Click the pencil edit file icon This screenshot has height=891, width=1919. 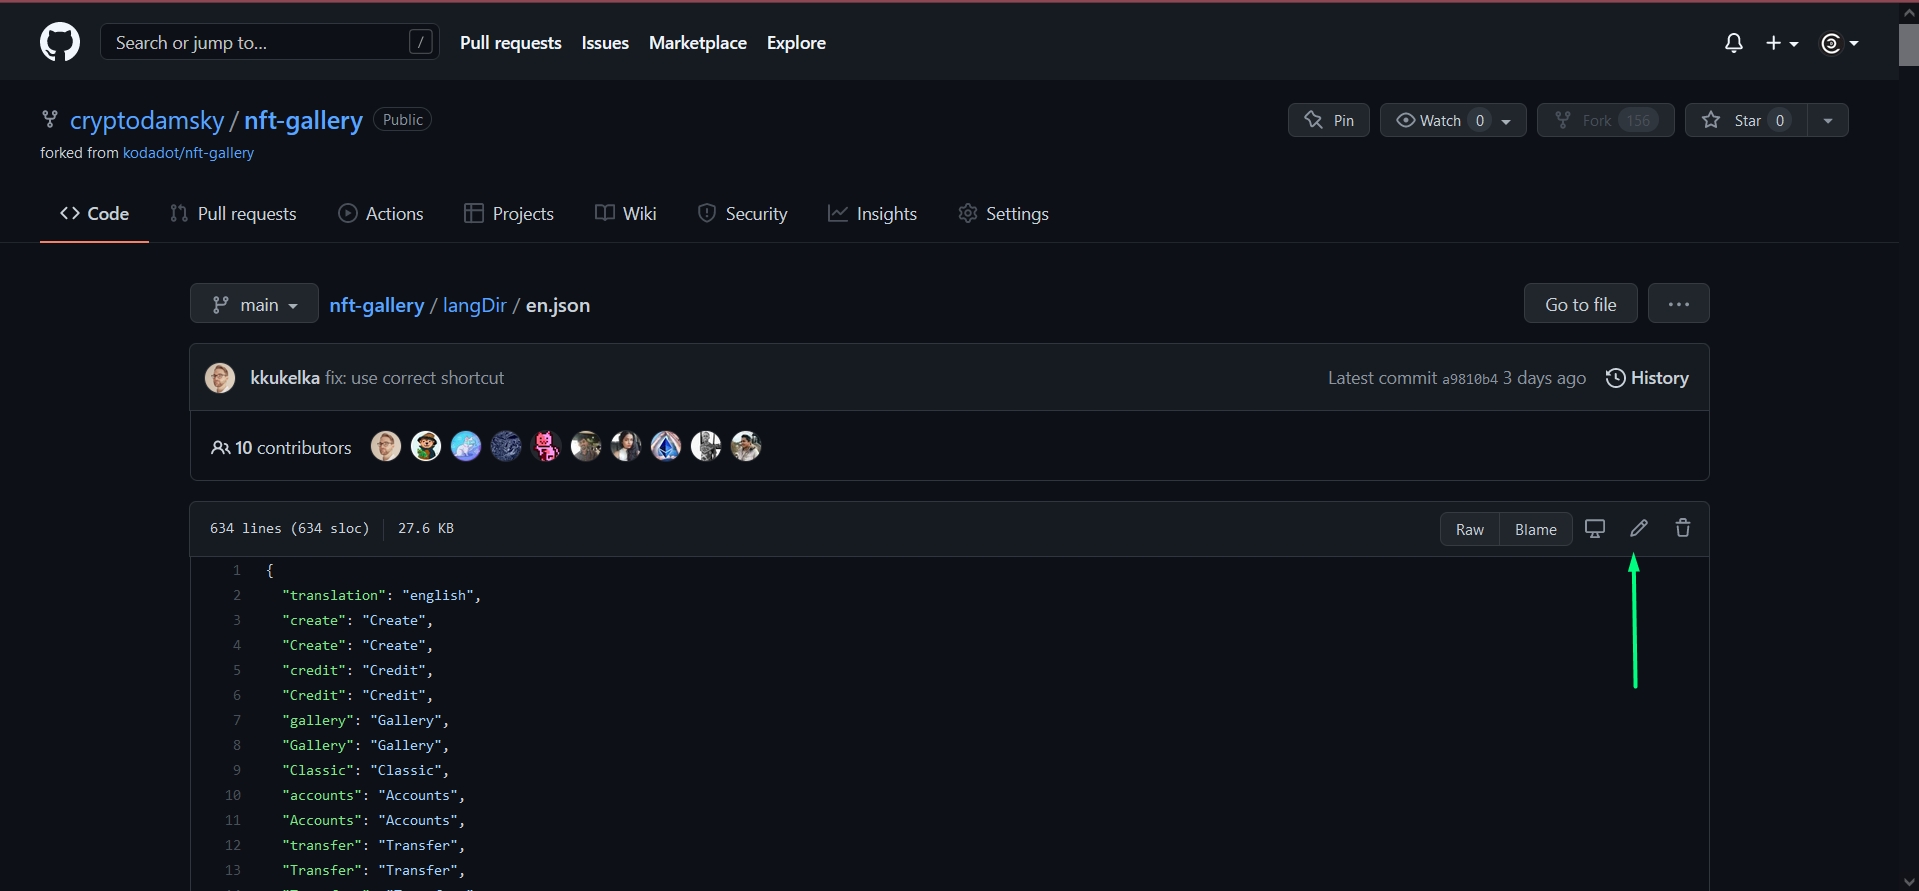1638,529
